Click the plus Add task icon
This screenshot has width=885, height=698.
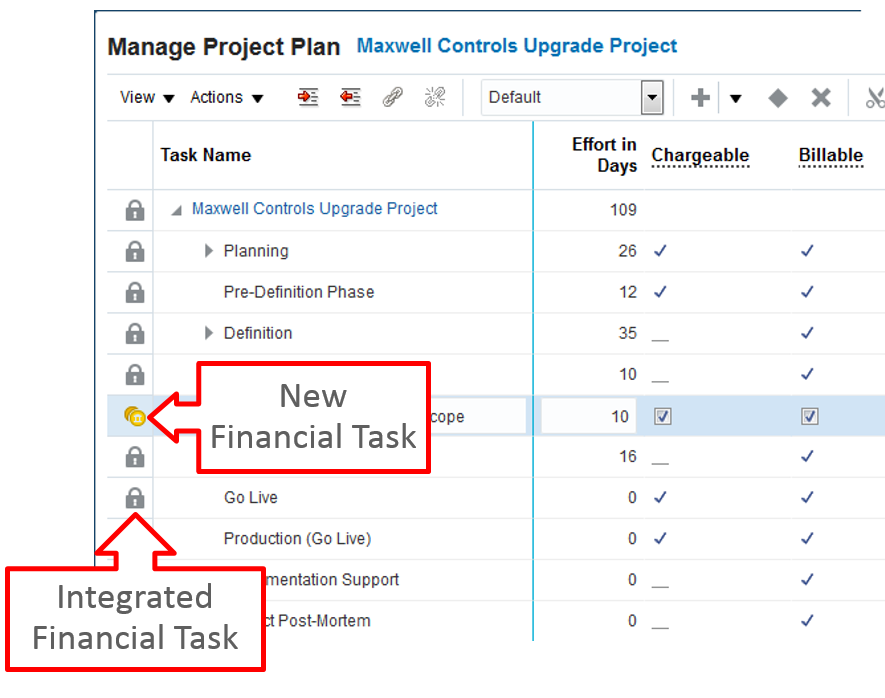700,98
